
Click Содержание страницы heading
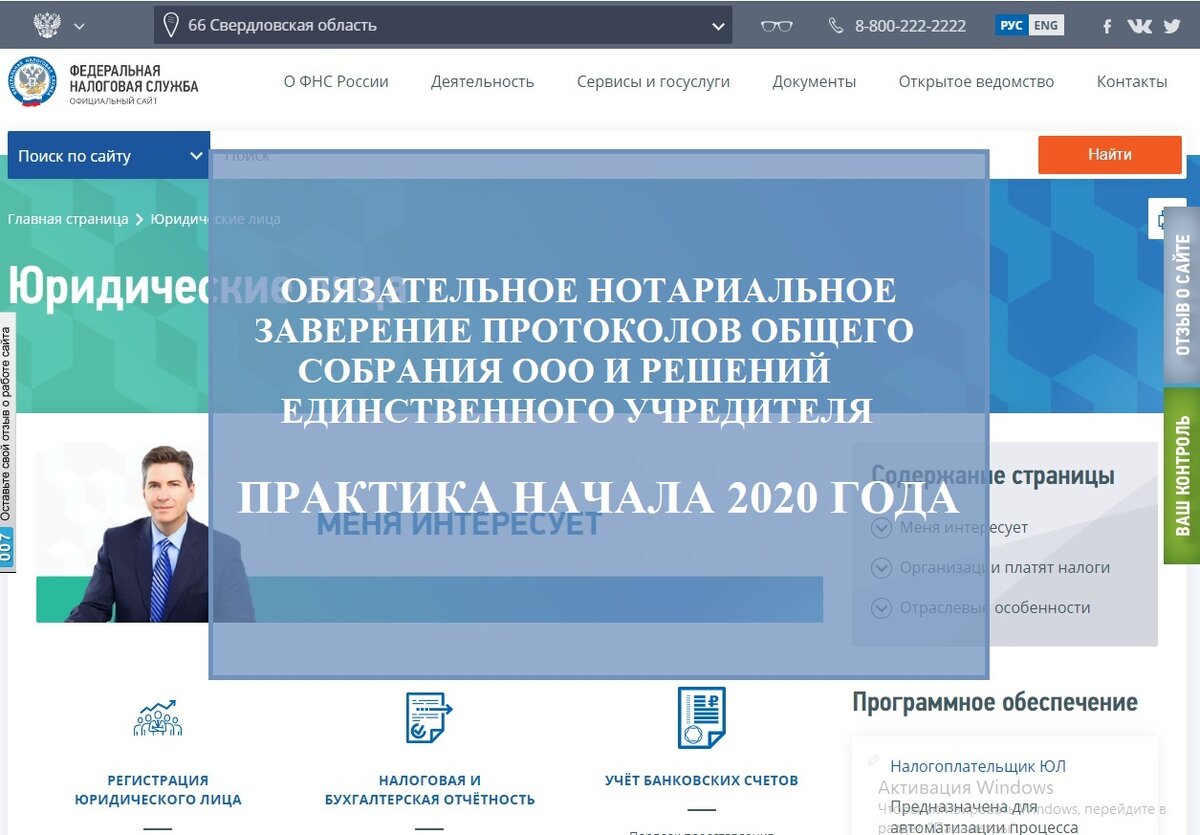pos(993,475)
